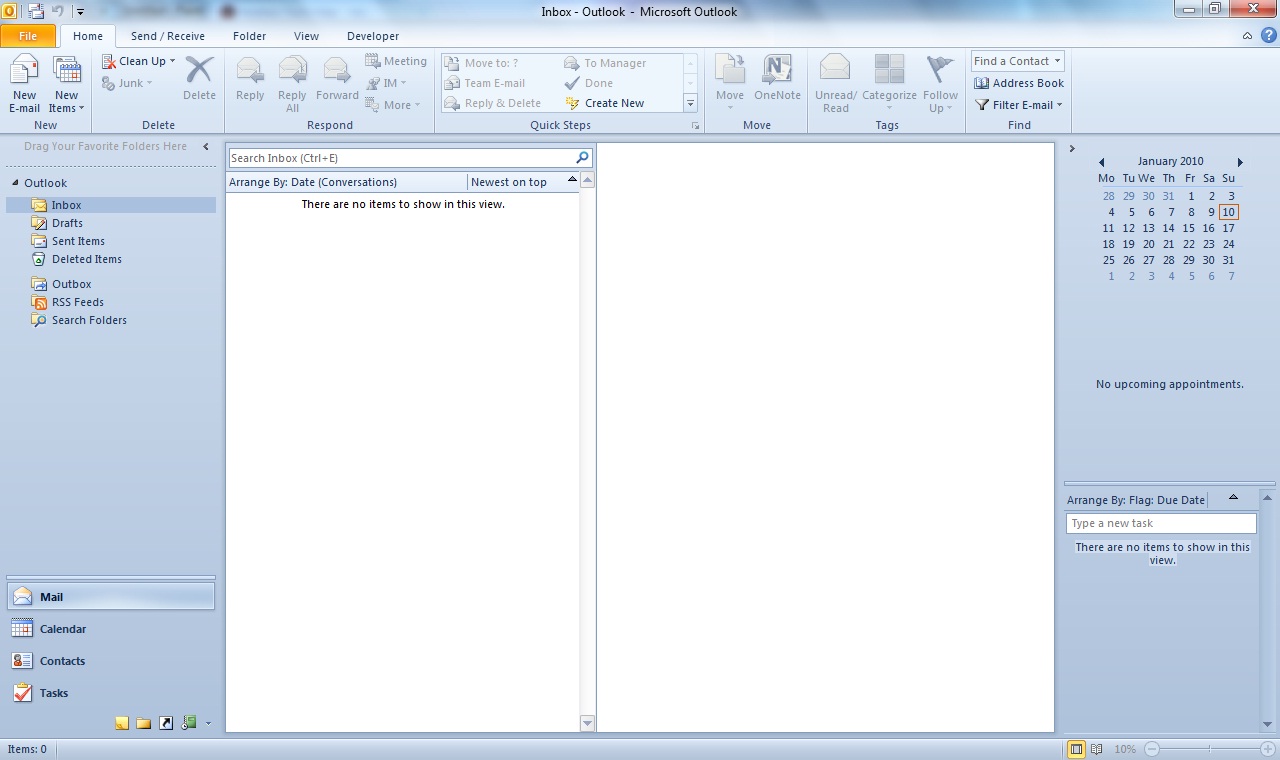This screenshot has width=1280, height=760.
Task: Collapse the Outlook folder tree
Action: [15, 183]
